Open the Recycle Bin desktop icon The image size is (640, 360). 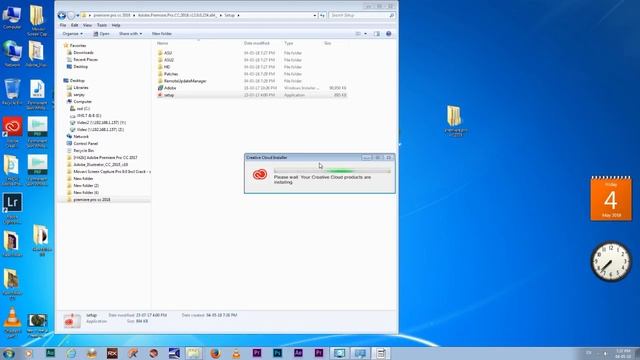click(12, 92)
